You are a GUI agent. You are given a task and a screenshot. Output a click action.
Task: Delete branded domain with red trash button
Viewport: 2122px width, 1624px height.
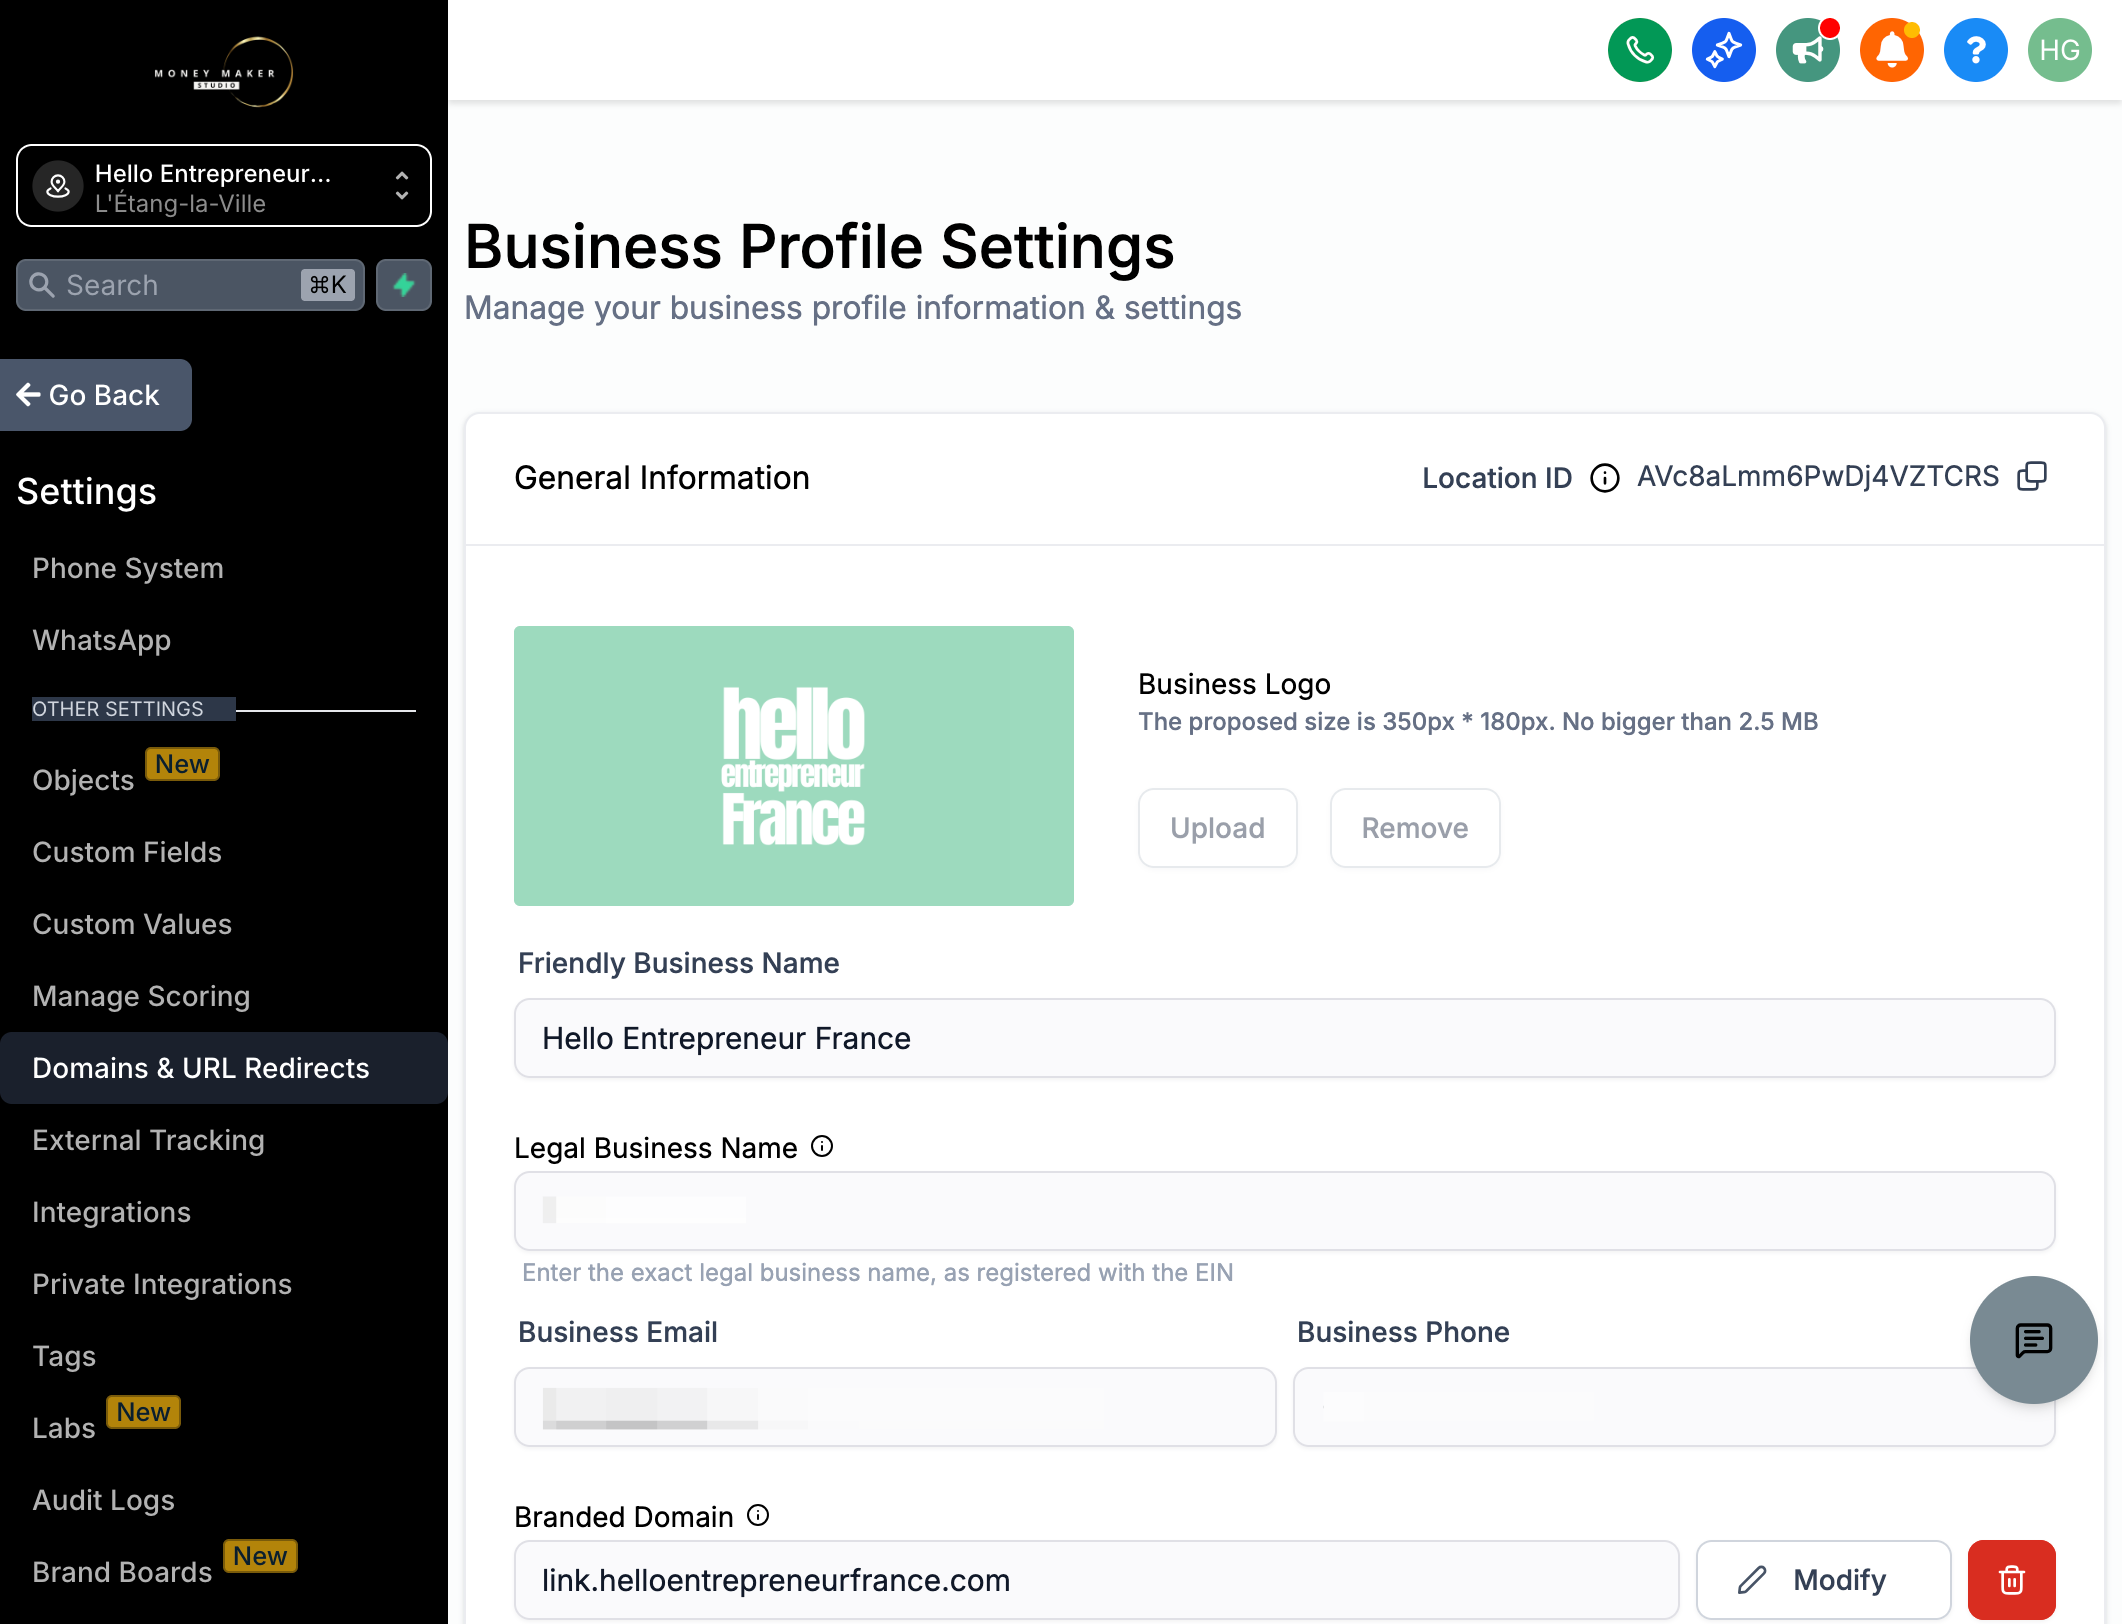[2011, 1580]
